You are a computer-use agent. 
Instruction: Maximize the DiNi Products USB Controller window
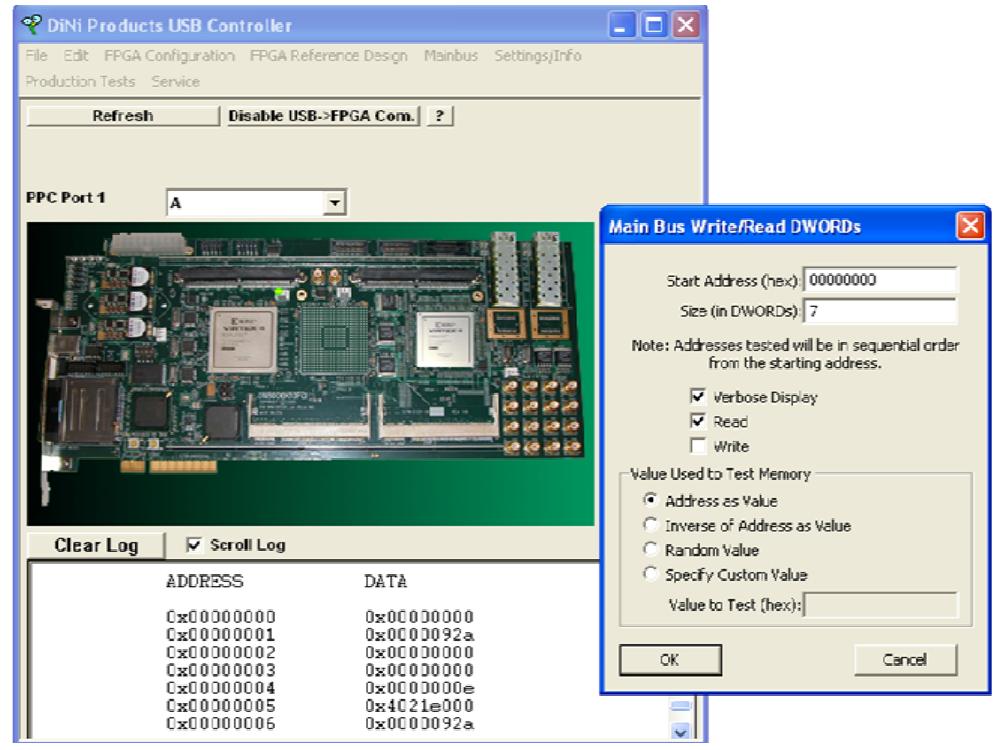coord(653,26)
